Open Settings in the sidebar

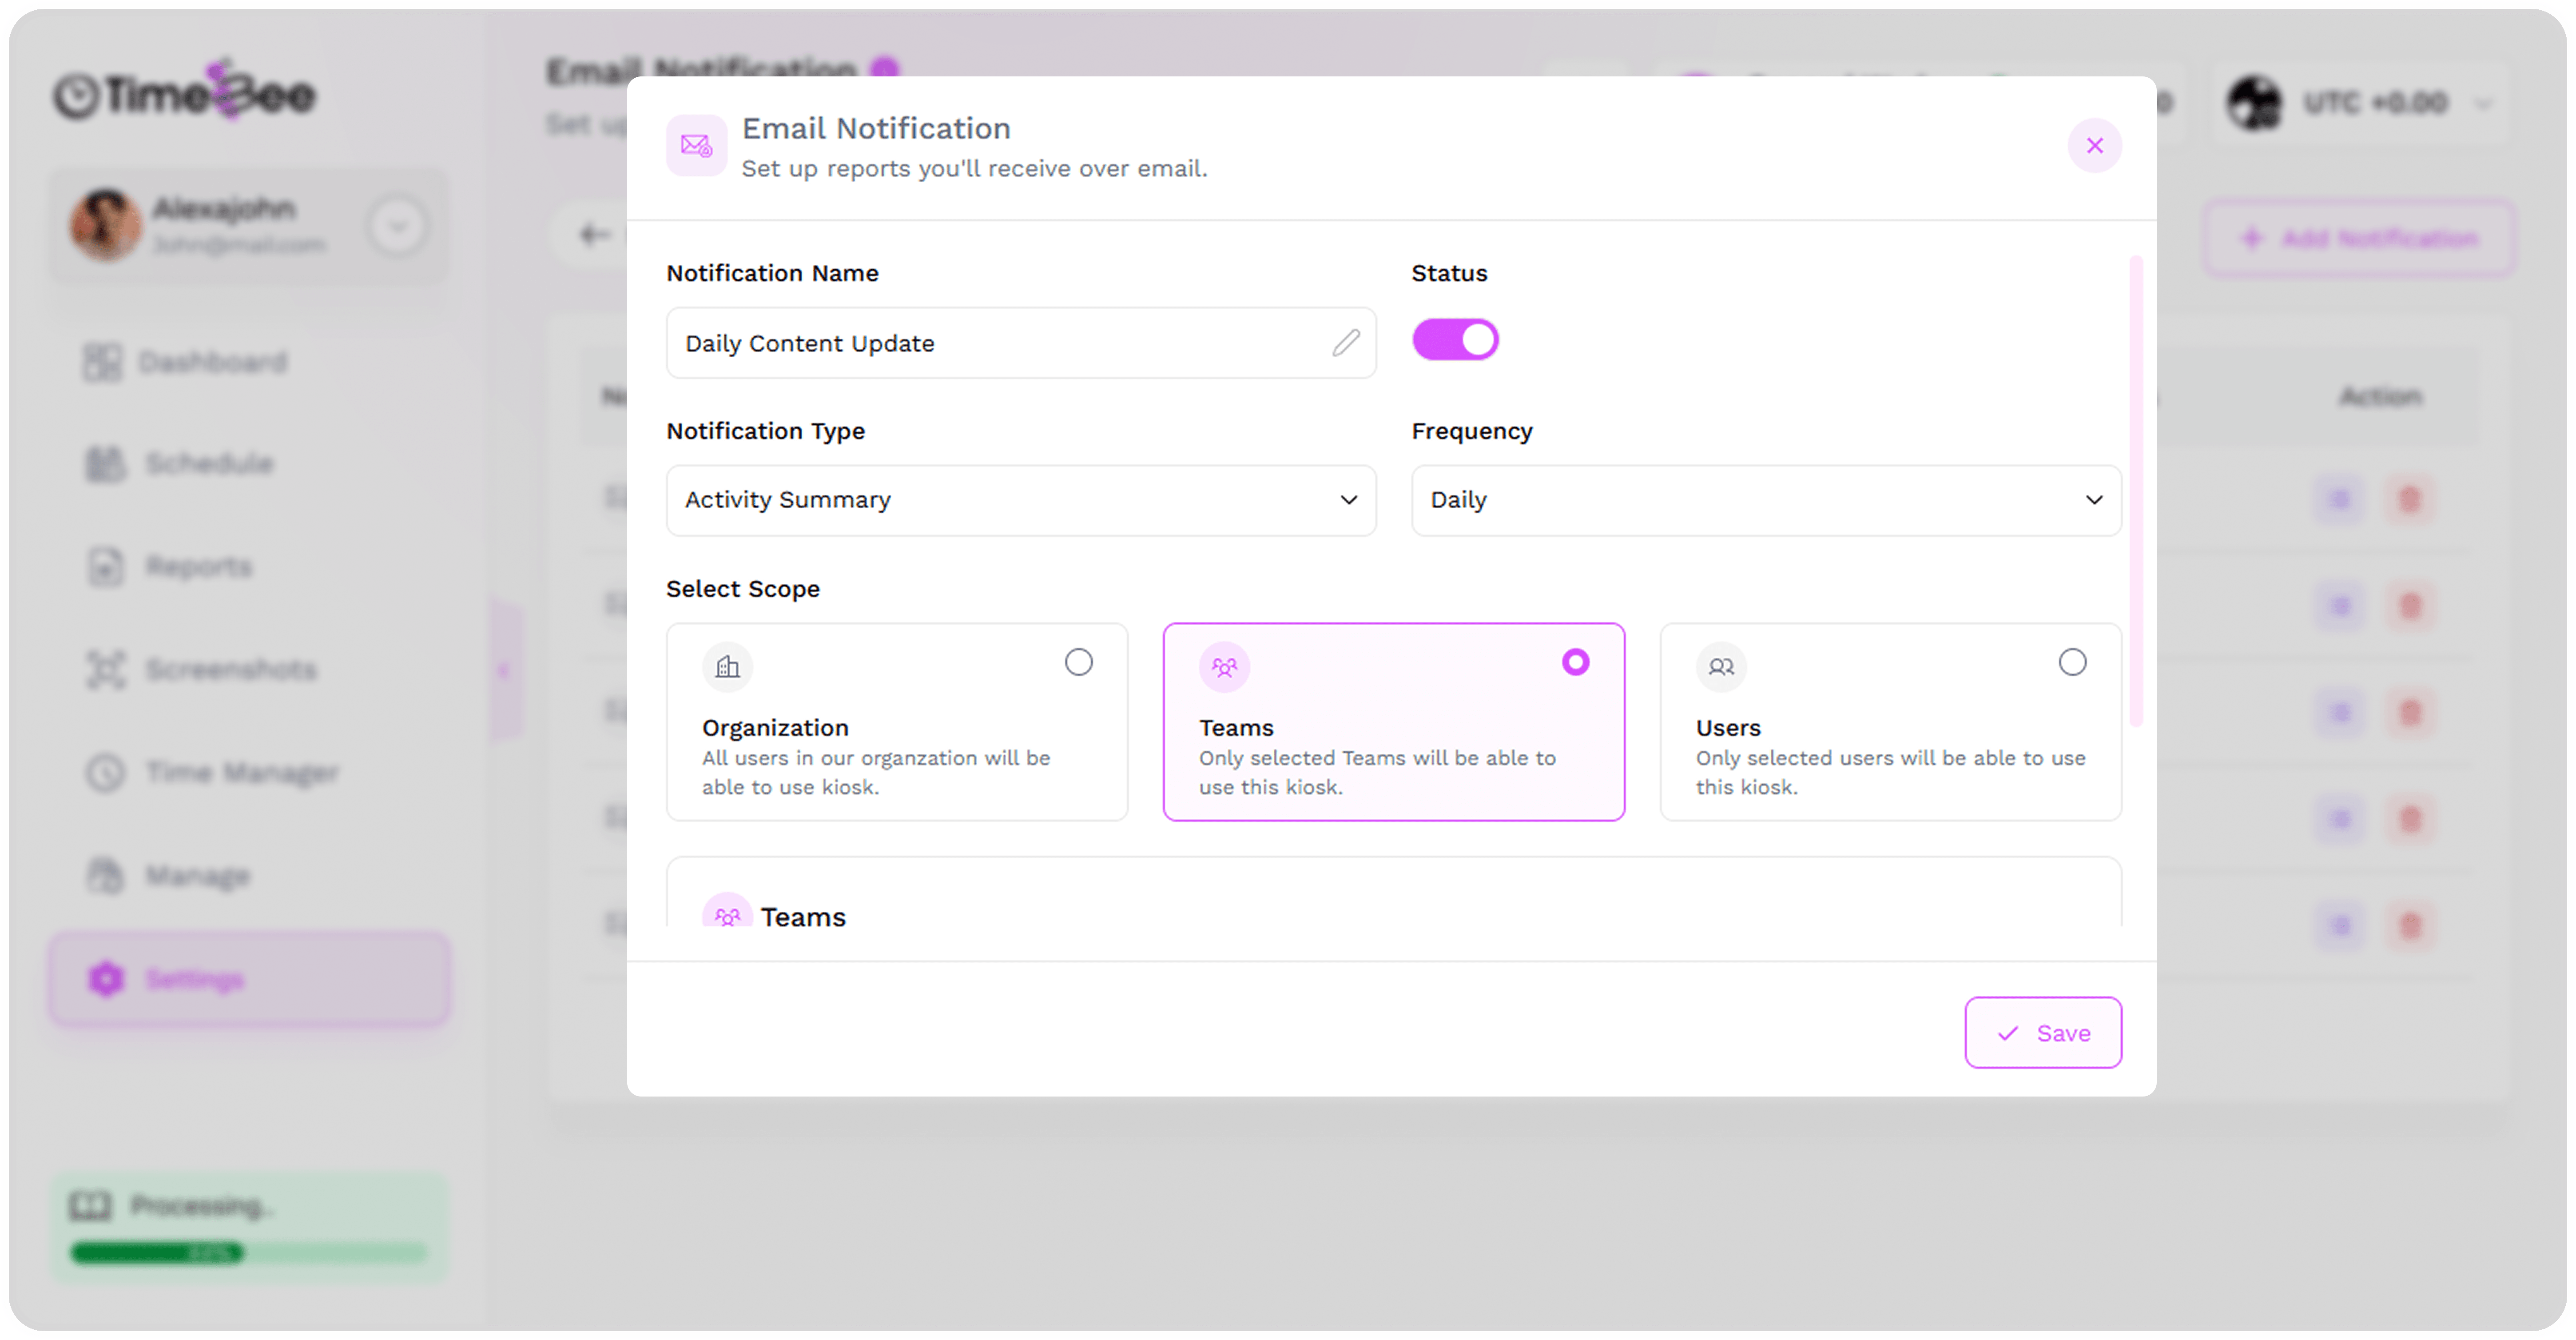tap(250, 979)
